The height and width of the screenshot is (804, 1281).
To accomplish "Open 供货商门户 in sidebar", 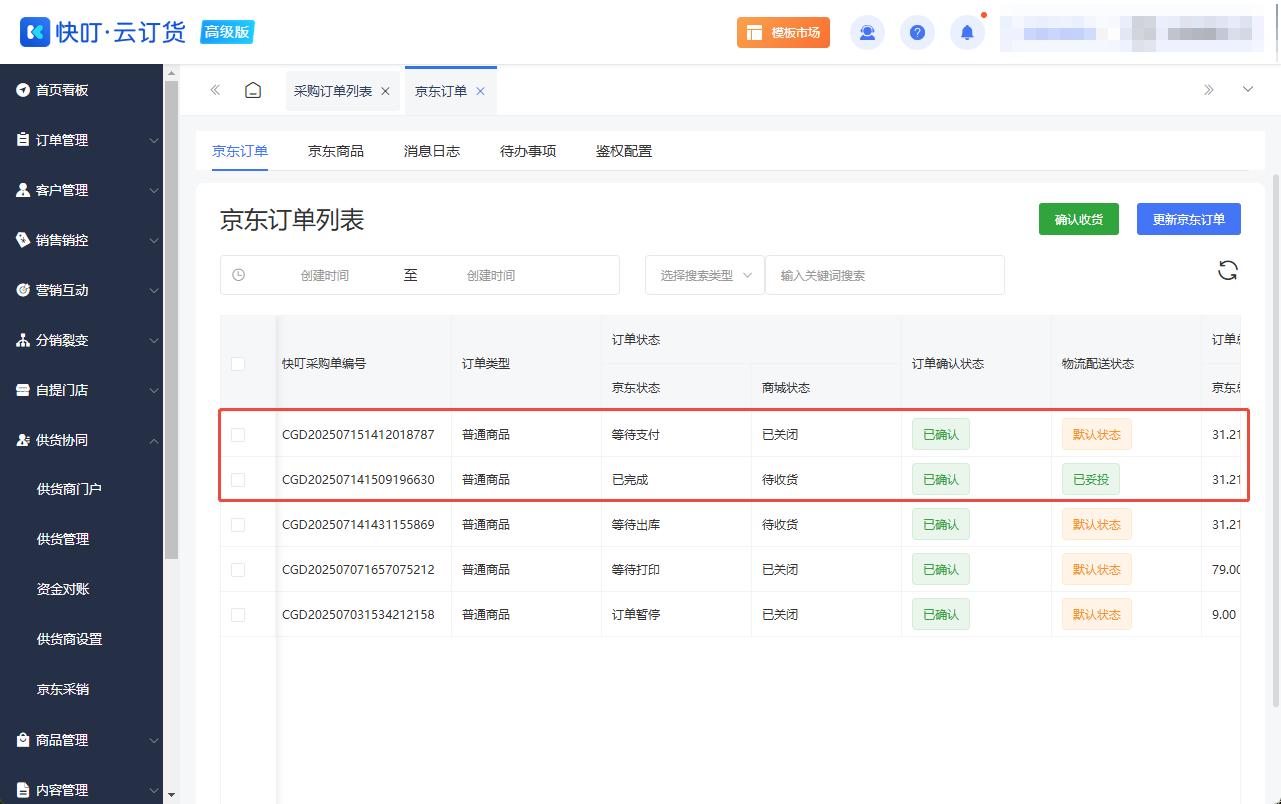I will (x=69, y=489).
